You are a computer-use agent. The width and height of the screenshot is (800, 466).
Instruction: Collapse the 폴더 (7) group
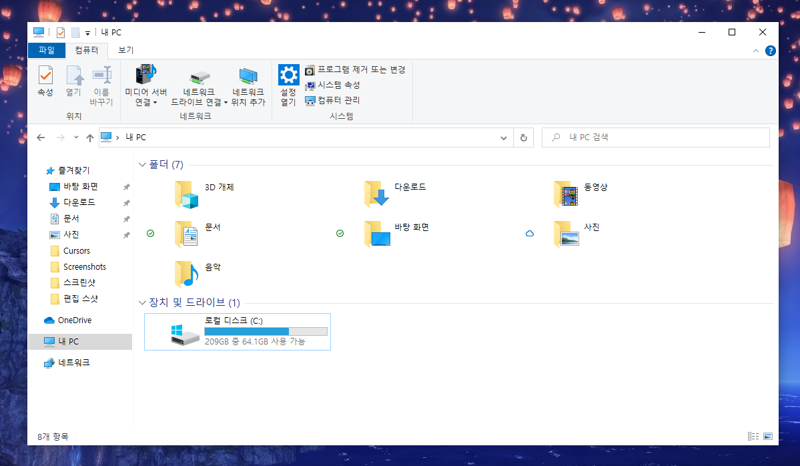pos(142,165)
